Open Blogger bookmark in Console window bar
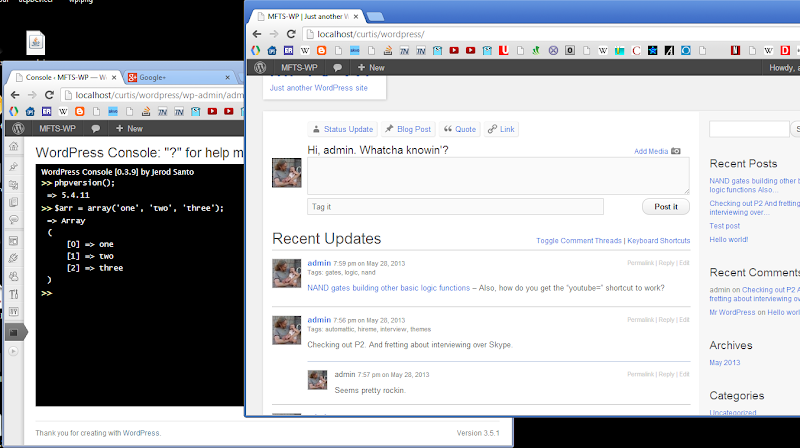This screenshot has width=800, height=448. click(x=80, y=111)
